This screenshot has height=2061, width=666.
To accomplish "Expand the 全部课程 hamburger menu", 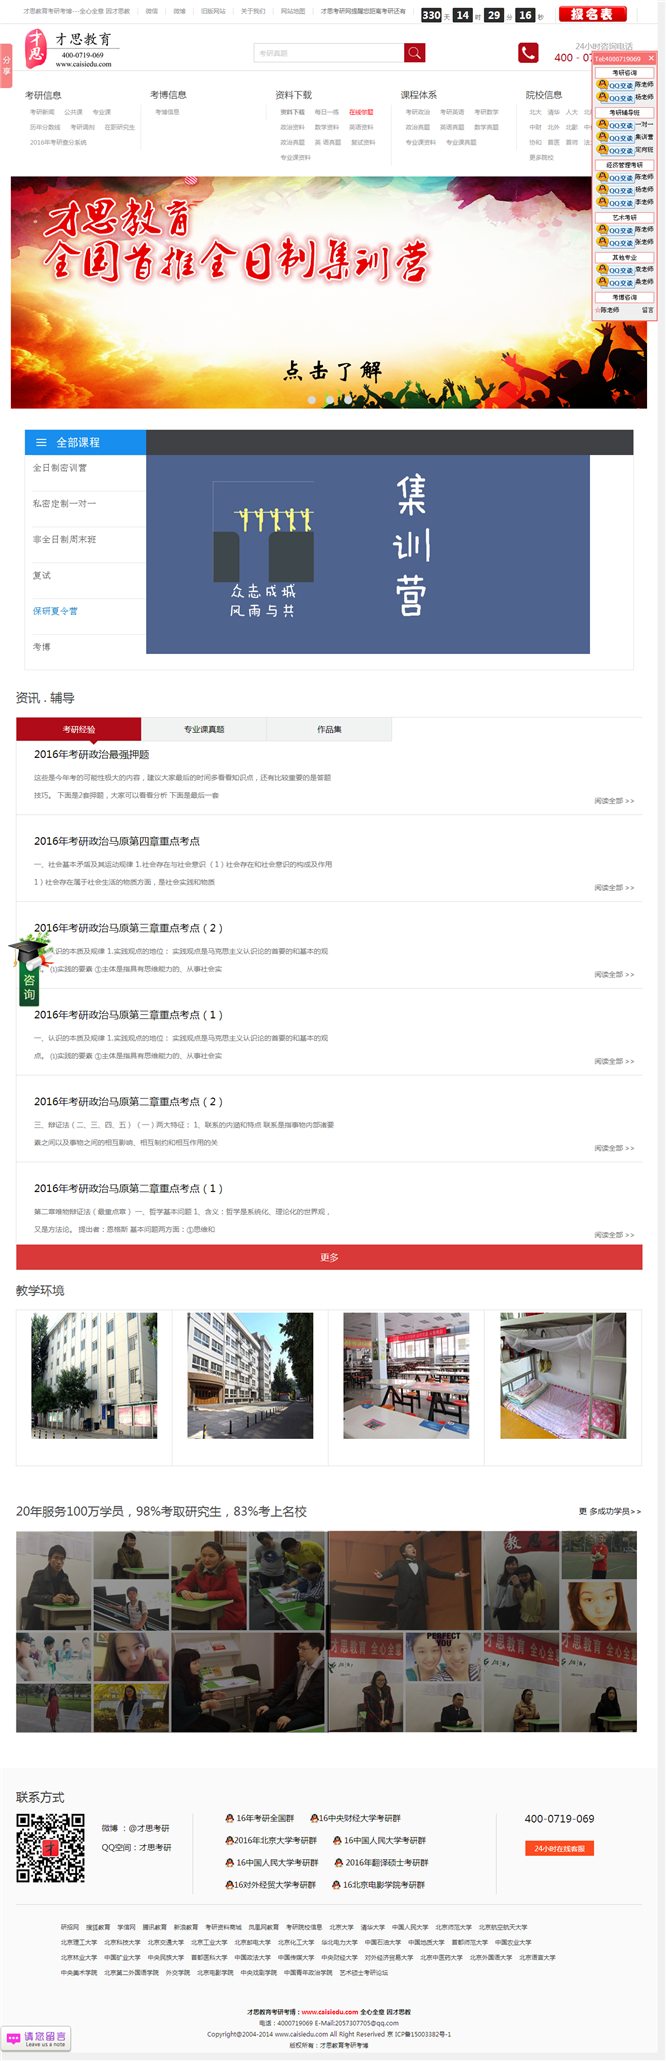I will [41, 442].
